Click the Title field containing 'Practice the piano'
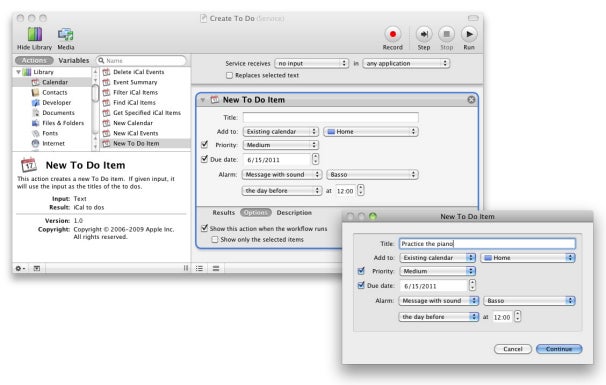606x385 pixels. tap(487, 244)
